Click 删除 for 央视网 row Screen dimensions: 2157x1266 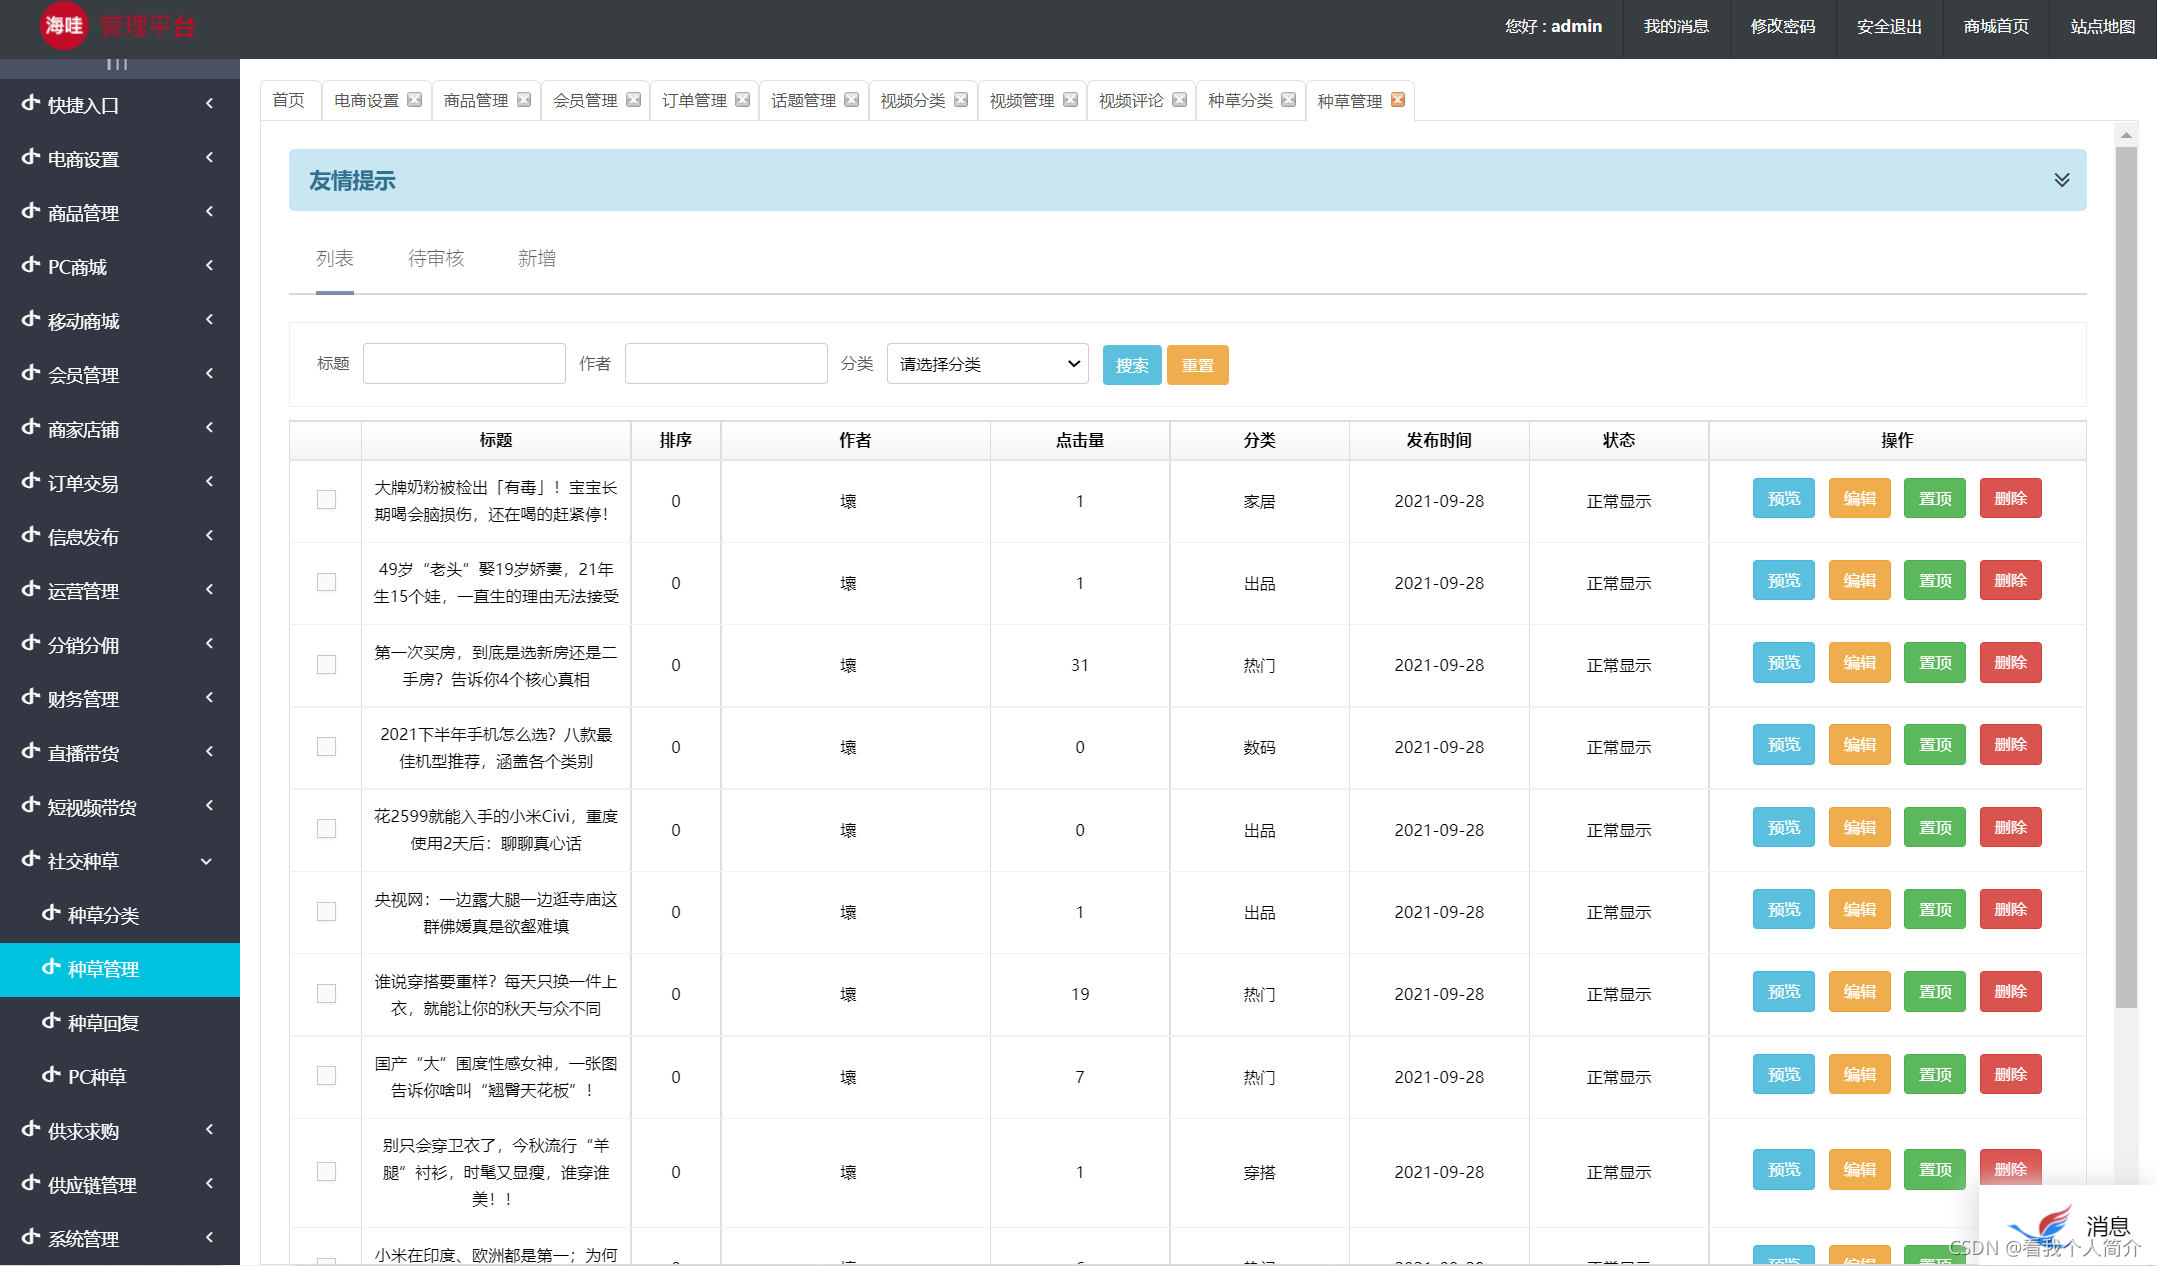2010,909
